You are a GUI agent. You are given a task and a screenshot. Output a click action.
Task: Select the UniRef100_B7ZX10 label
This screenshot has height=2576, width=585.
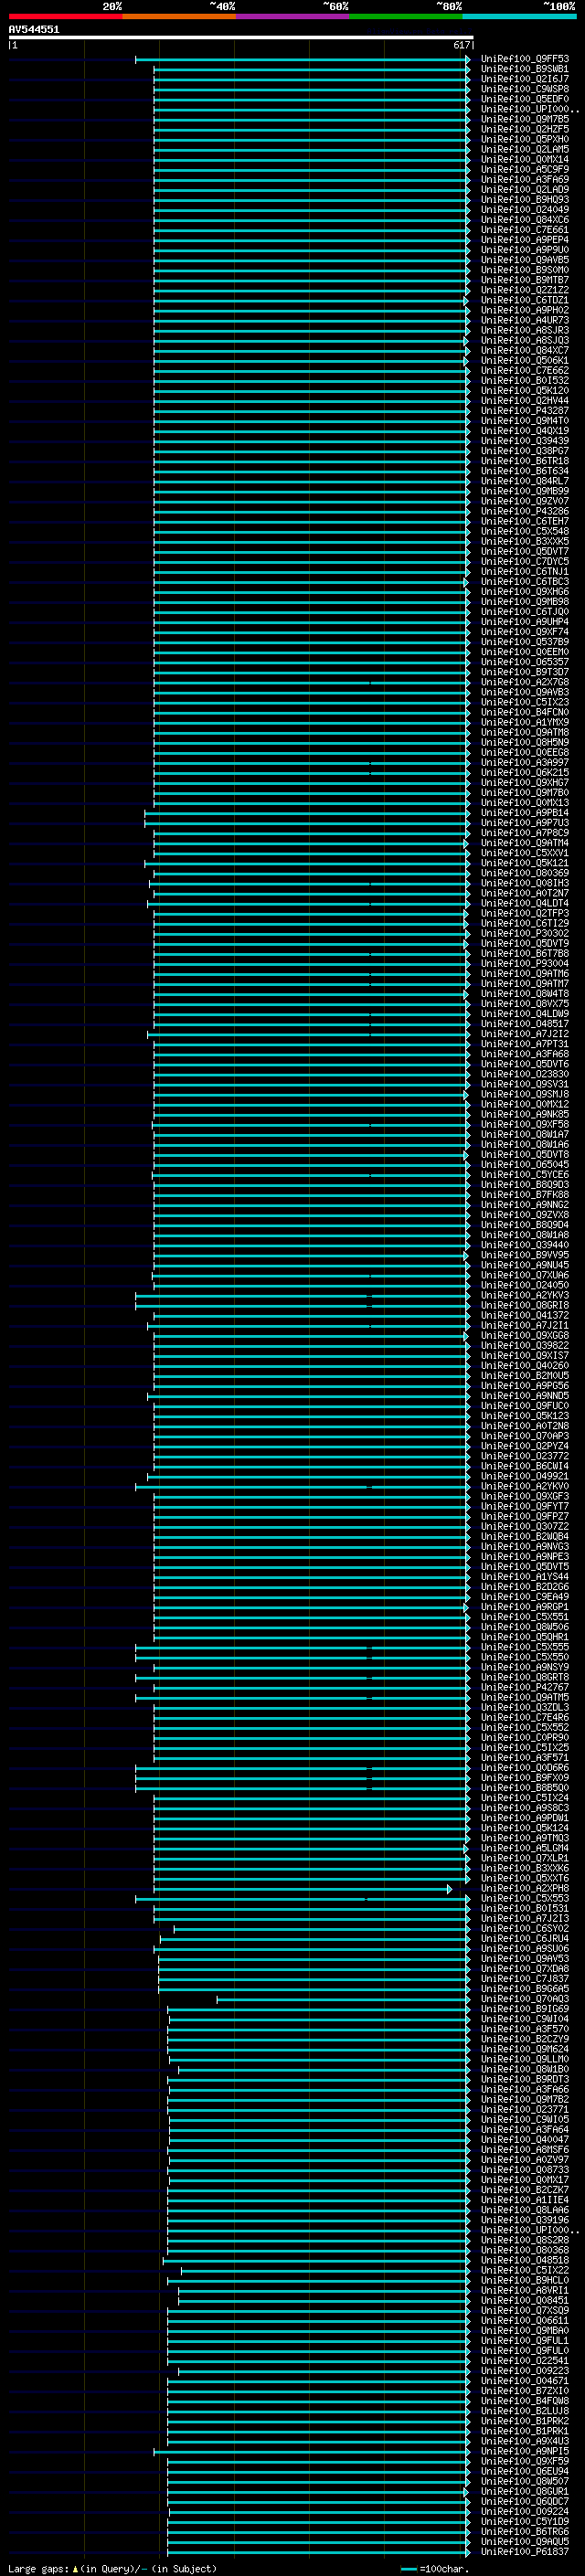click(x=525, y=2390)
